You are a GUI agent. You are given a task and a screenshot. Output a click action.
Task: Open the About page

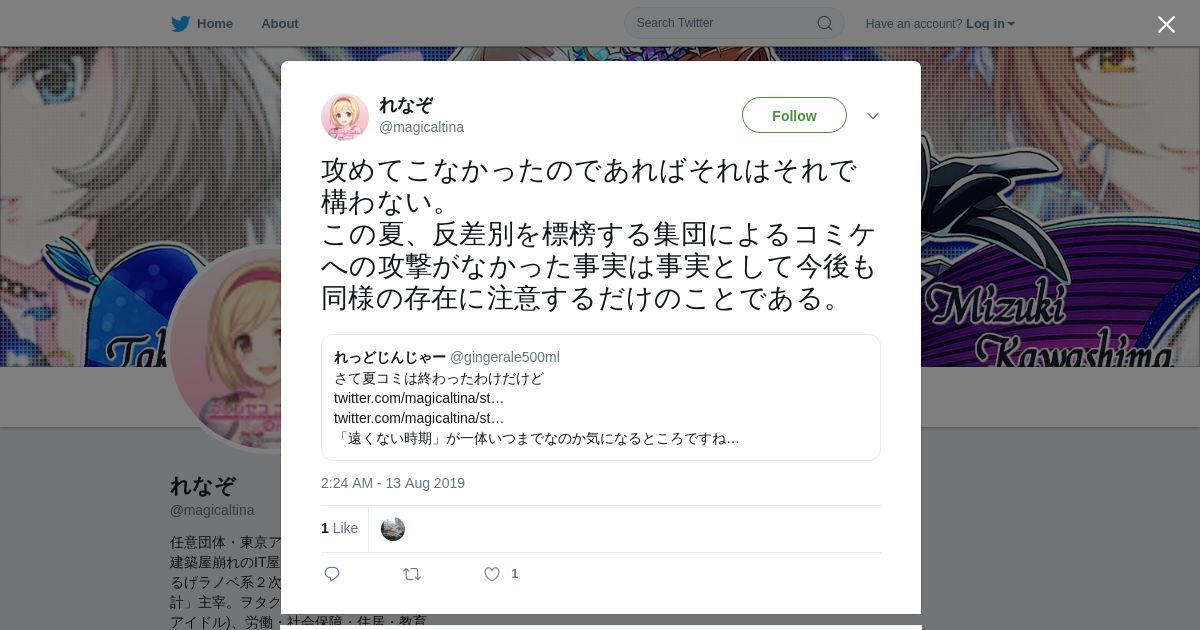coord(279,23)
